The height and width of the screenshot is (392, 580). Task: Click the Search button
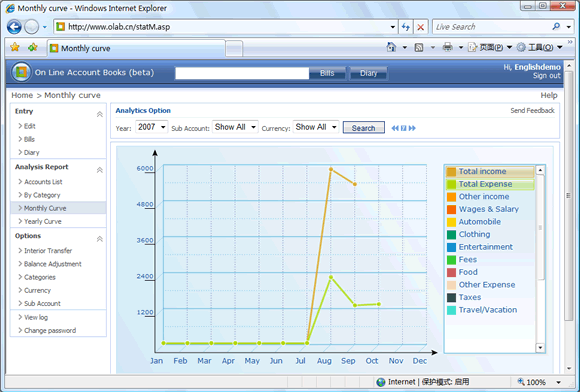364,128
